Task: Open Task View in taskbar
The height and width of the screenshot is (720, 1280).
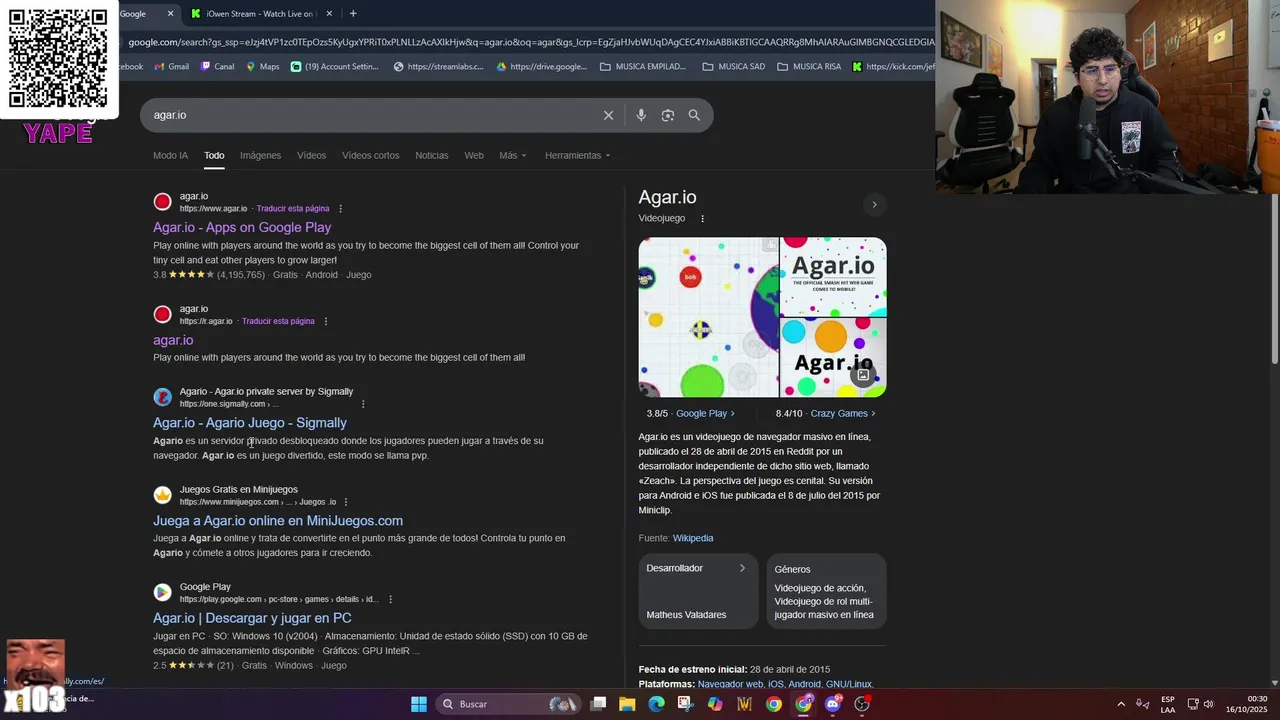Action: pos(598,704)
